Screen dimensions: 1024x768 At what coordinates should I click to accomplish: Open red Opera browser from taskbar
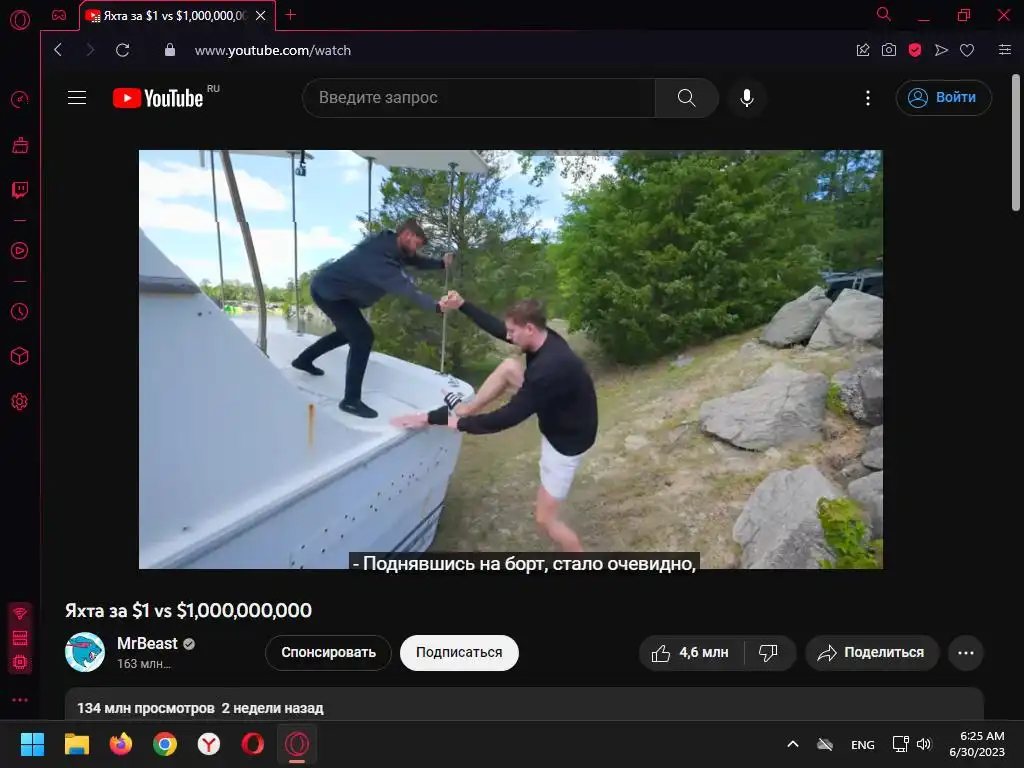253,744
